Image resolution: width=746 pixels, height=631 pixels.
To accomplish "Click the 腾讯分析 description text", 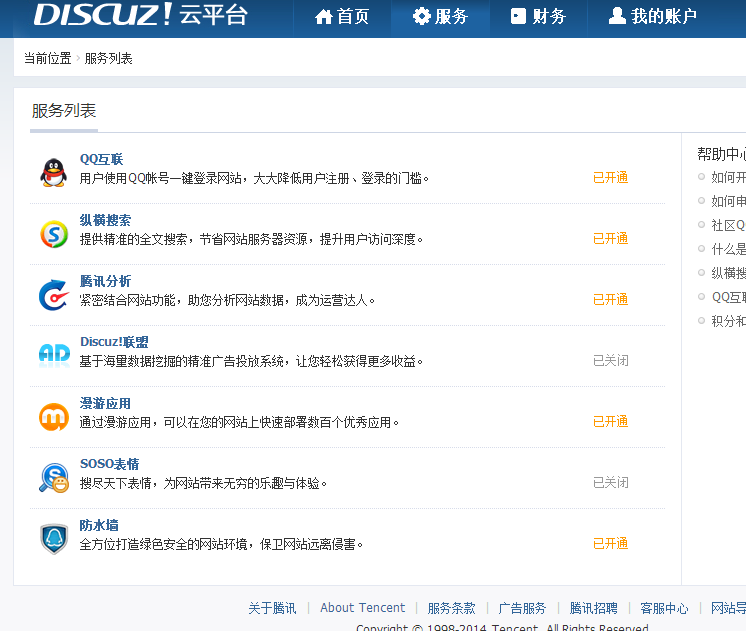I will 227,300.
